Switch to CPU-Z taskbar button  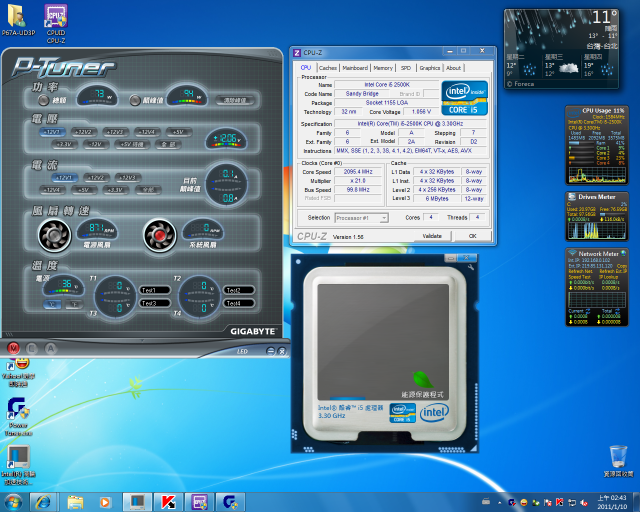200,502
